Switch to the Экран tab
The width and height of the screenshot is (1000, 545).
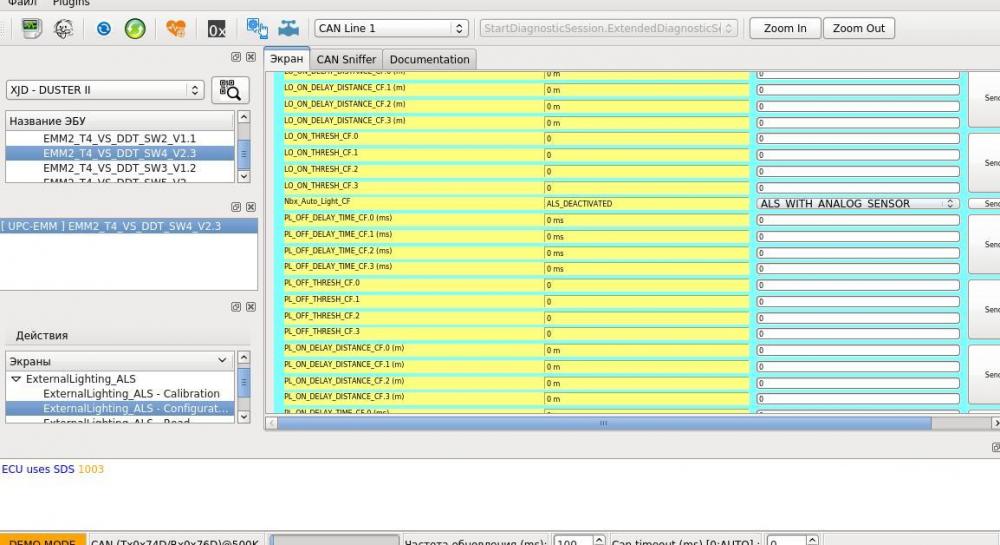click(286, 59)
